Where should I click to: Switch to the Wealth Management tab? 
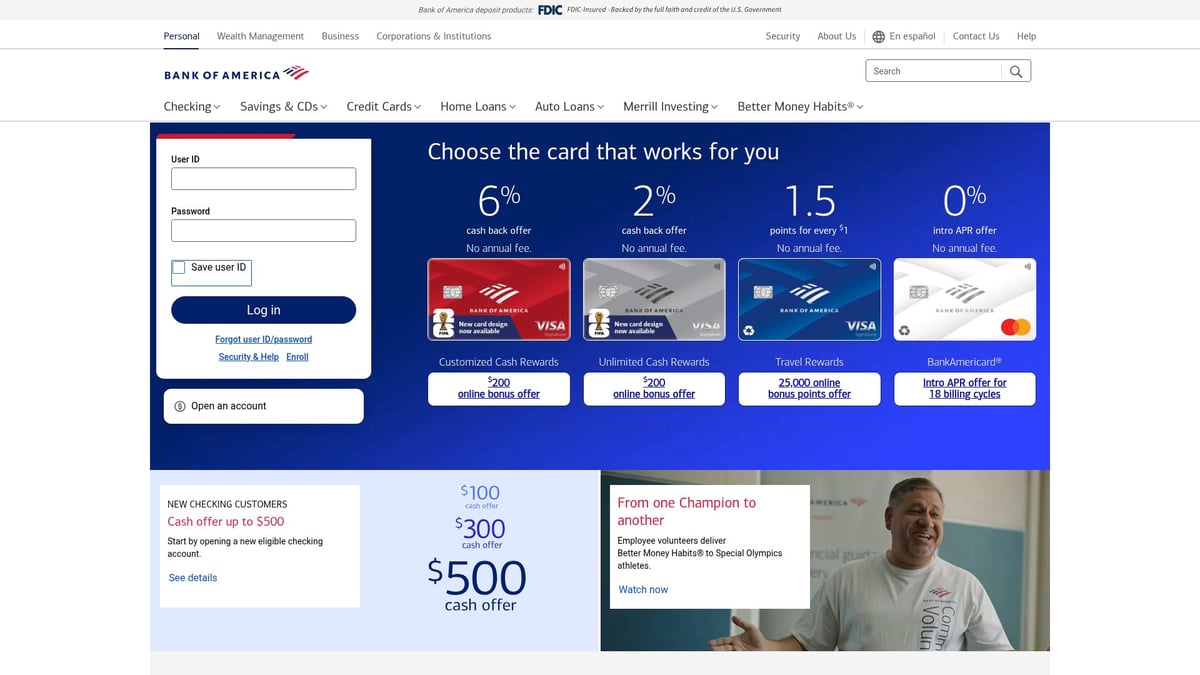tap(260, 36)
